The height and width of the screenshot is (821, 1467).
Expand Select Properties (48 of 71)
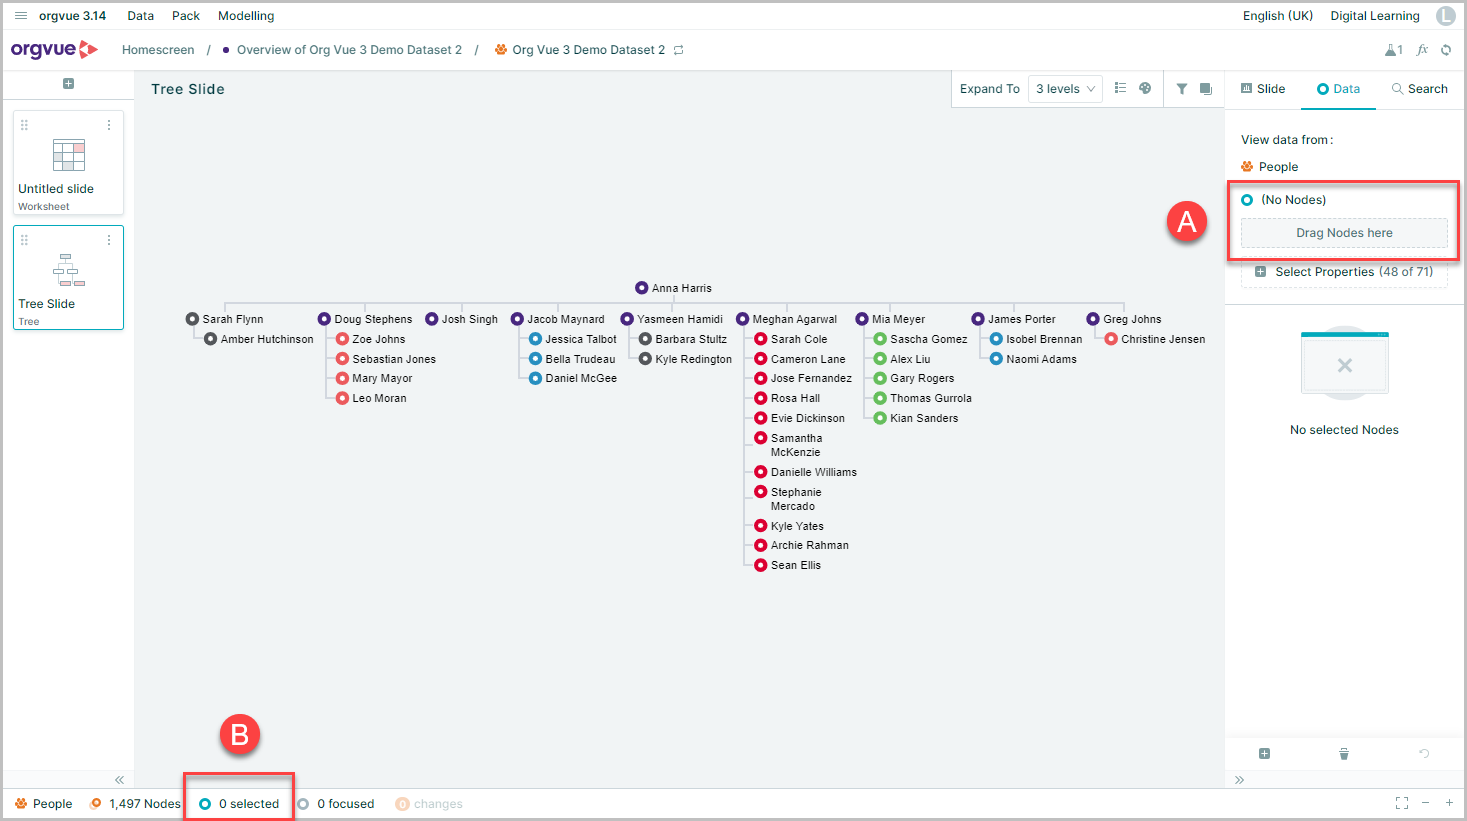click(1344, 272)
